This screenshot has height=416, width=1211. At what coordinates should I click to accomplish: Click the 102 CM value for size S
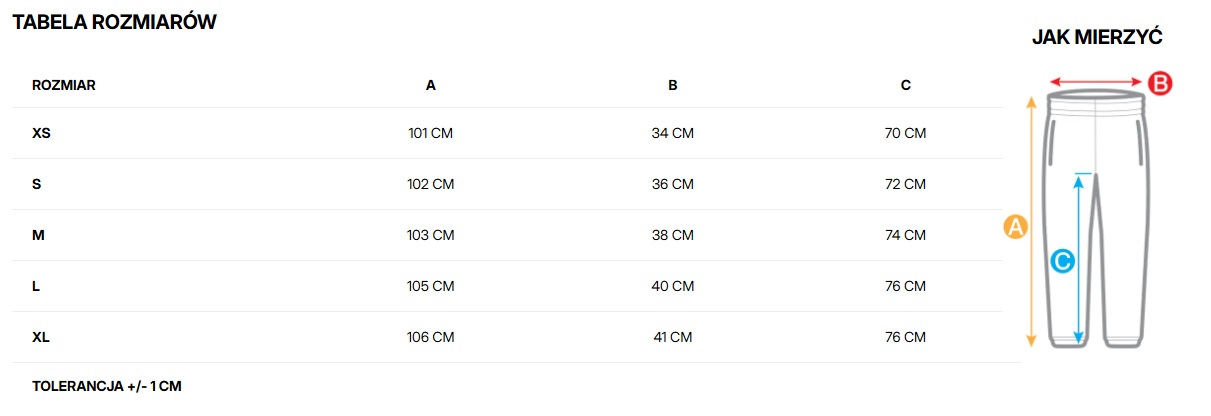click(x=431, y=184)
